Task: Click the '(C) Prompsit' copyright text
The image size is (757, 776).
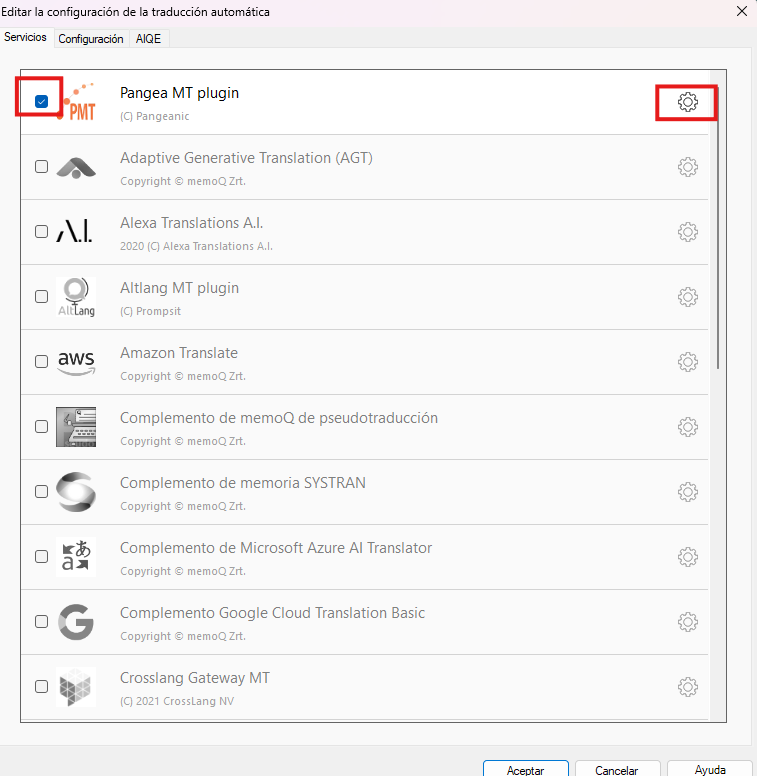Action: [150, 311]
